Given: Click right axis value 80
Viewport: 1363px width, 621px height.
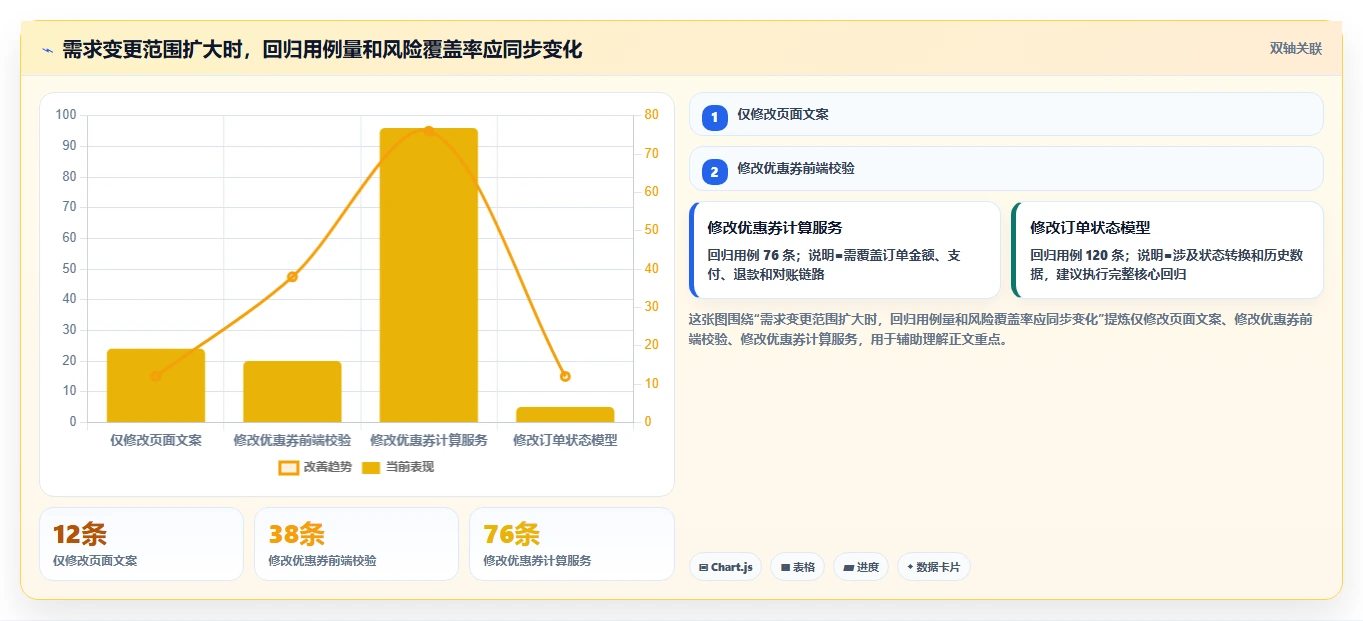Looking at the screenshot, I should point(651,115).
